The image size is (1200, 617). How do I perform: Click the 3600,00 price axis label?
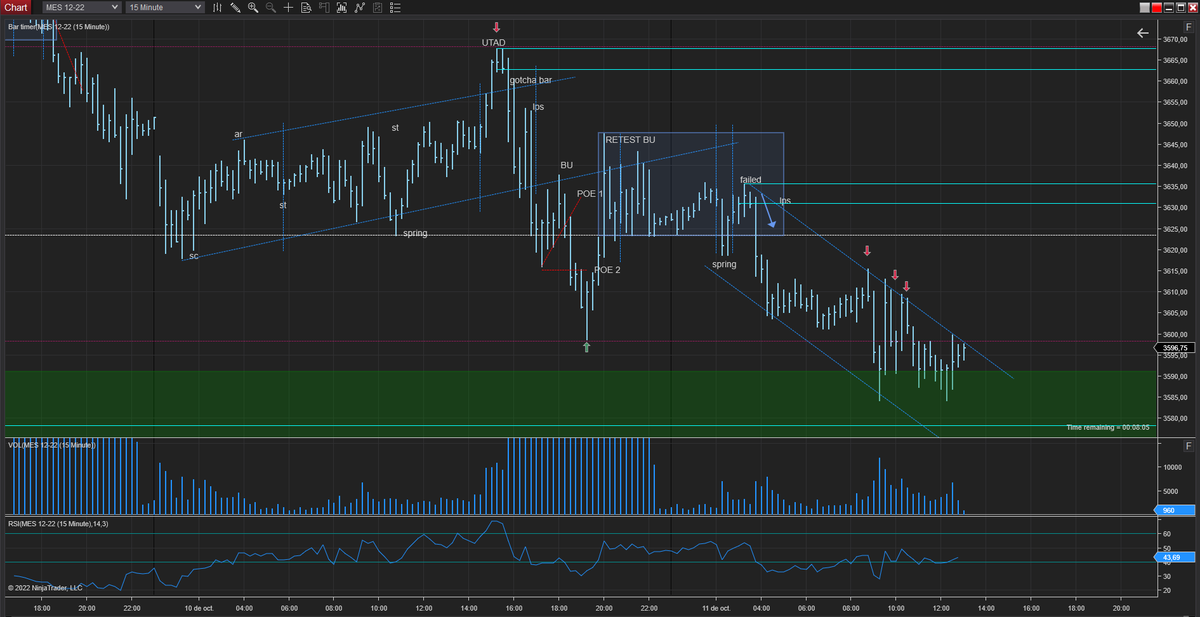point(1176,335)
